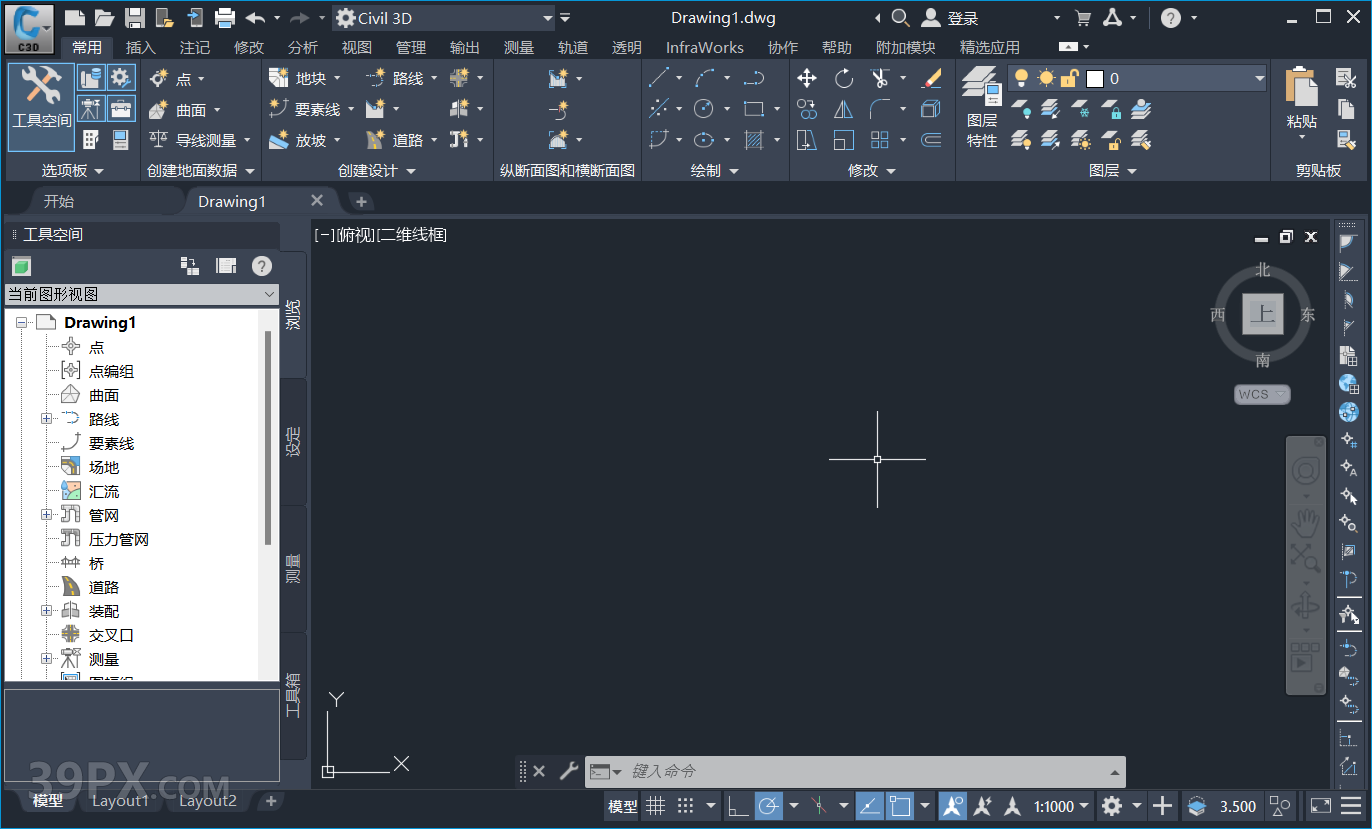Select the 场地 (Sites) tree item
Image resolution: width=1372 pixels, height=829 pixels.
[104, 467]
